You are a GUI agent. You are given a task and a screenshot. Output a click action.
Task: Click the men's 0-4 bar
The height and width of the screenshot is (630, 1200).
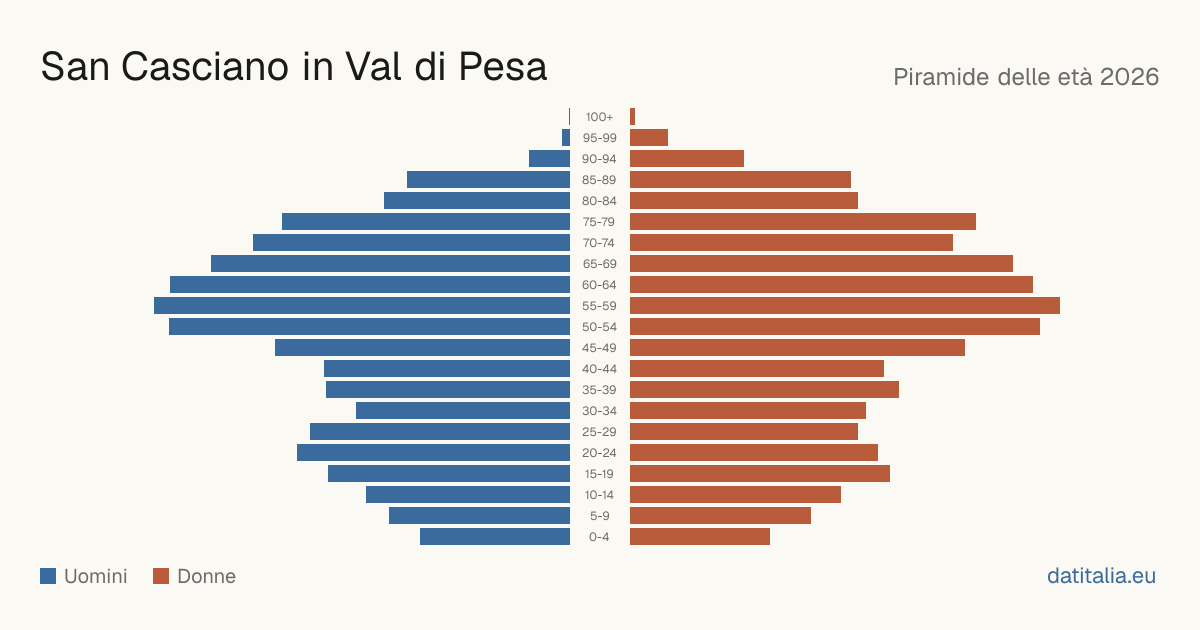(x=495, y=537)
